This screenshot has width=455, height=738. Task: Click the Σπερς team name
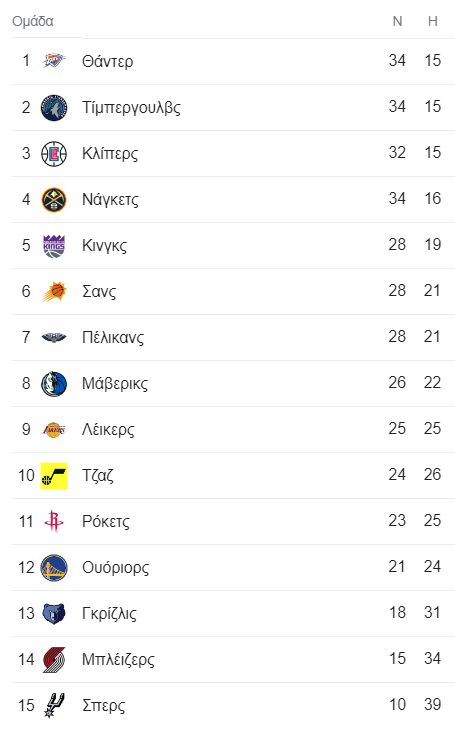click(104, 706)
